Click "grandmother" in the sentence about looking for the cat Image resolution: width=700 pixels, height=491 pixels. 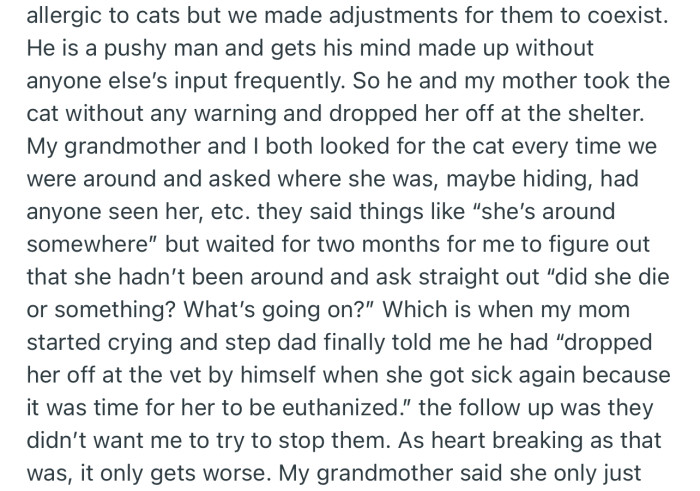[x=133, y=146]
